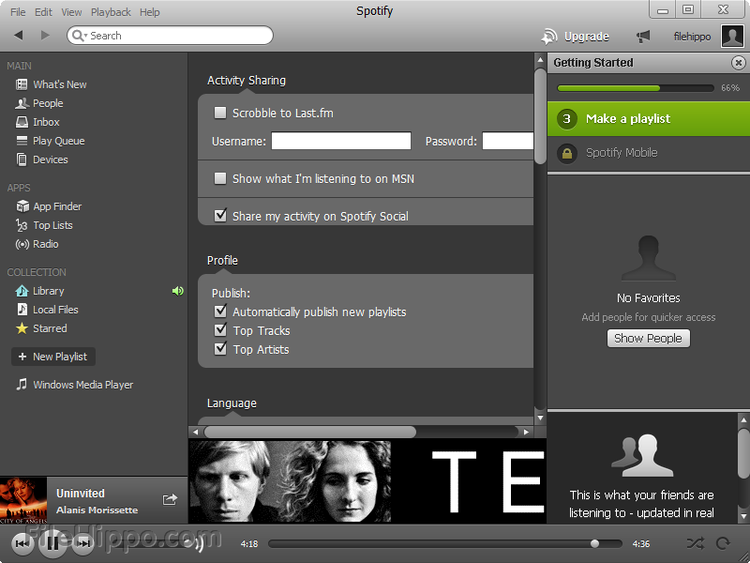750x563 pixels.
Task: Click the back navigation arrow
Action: coord(18,35)
